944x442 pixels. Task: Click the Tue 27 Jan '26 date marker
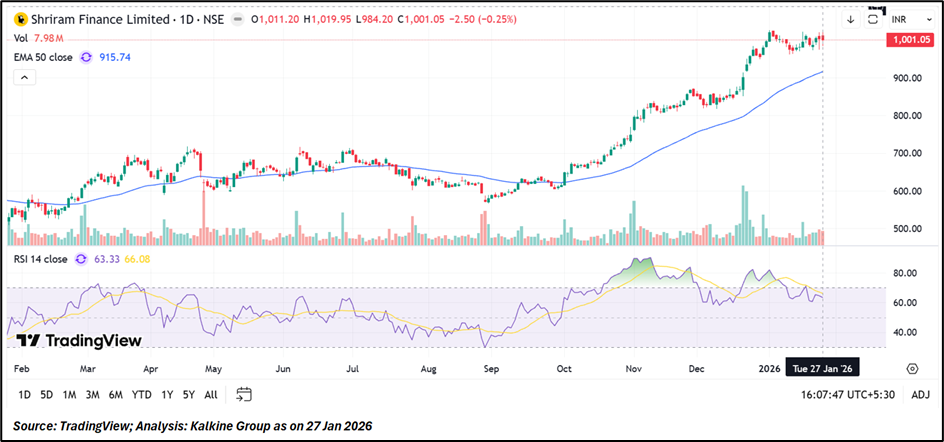pyautogui.click(x=822, y=368)
